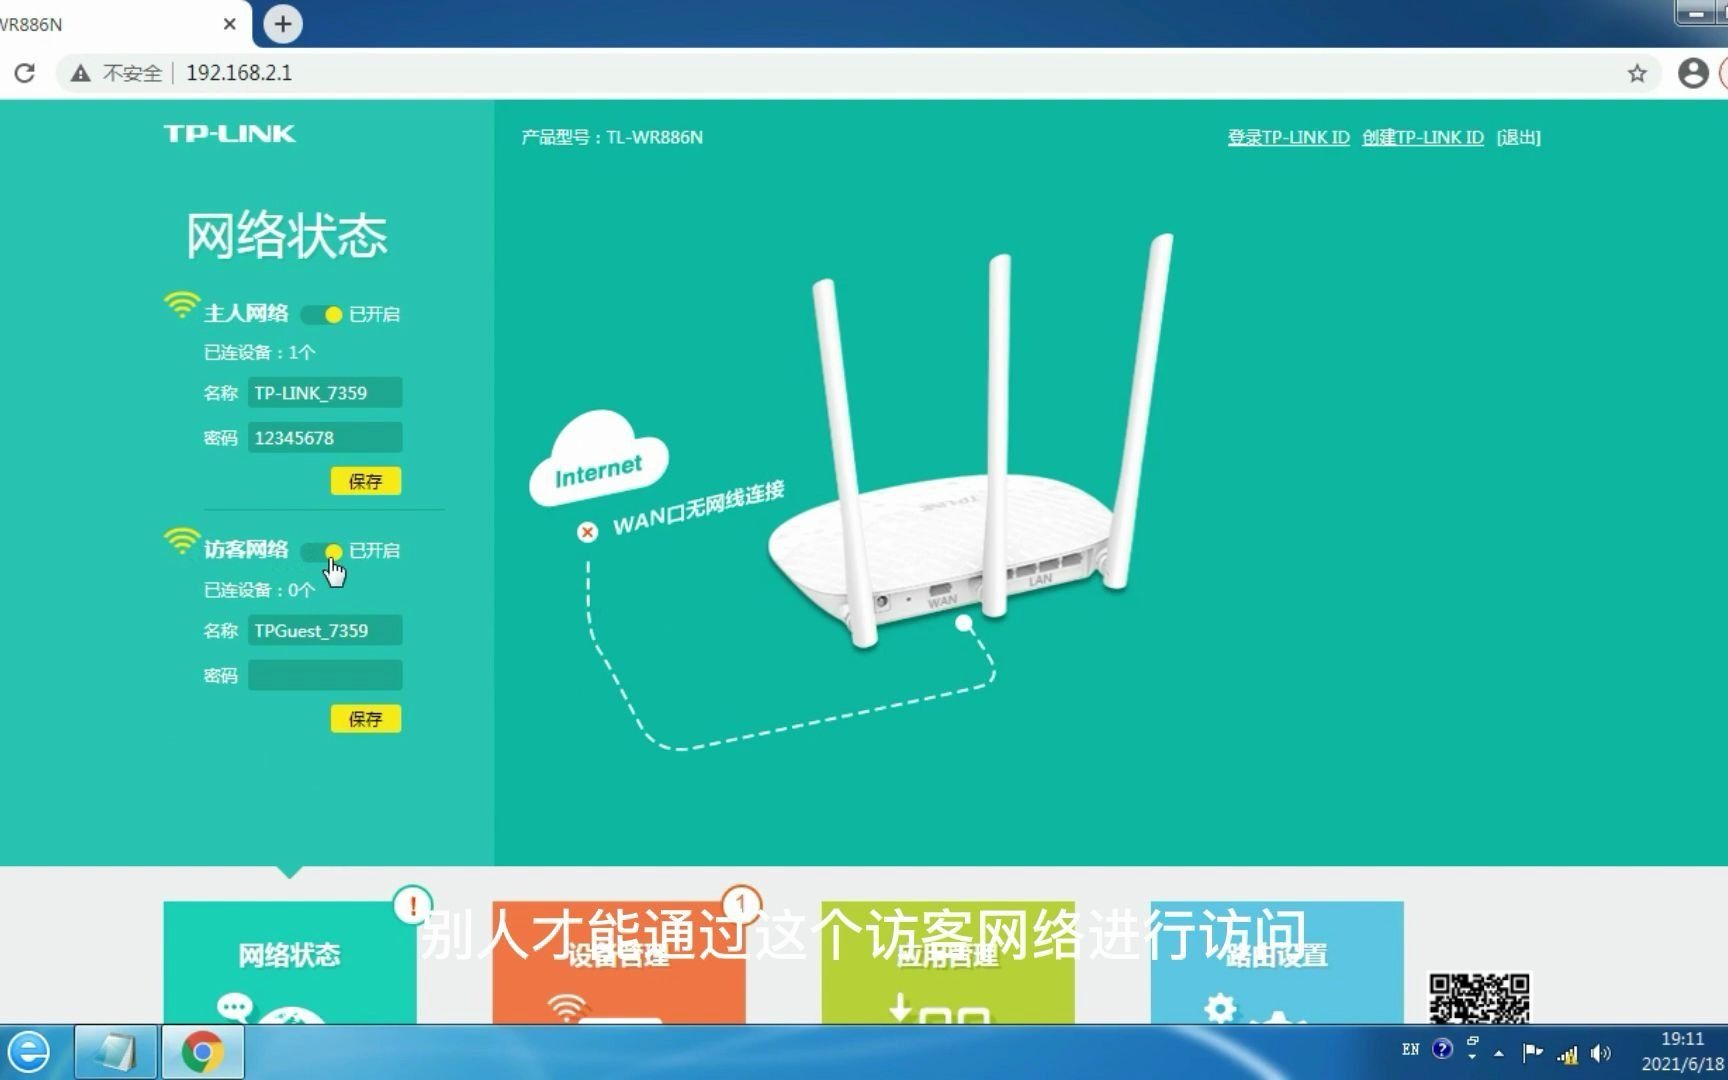Click the guest network Wi-Fi icon
The image size is (1728, 1080).
point(182,541)
